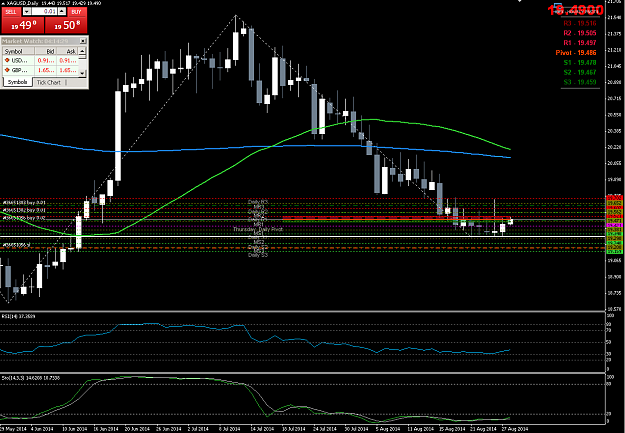This screenshot has width=625, height=433.
Task: Click the RSI(14) indicator label
Action: coord(18,316)
